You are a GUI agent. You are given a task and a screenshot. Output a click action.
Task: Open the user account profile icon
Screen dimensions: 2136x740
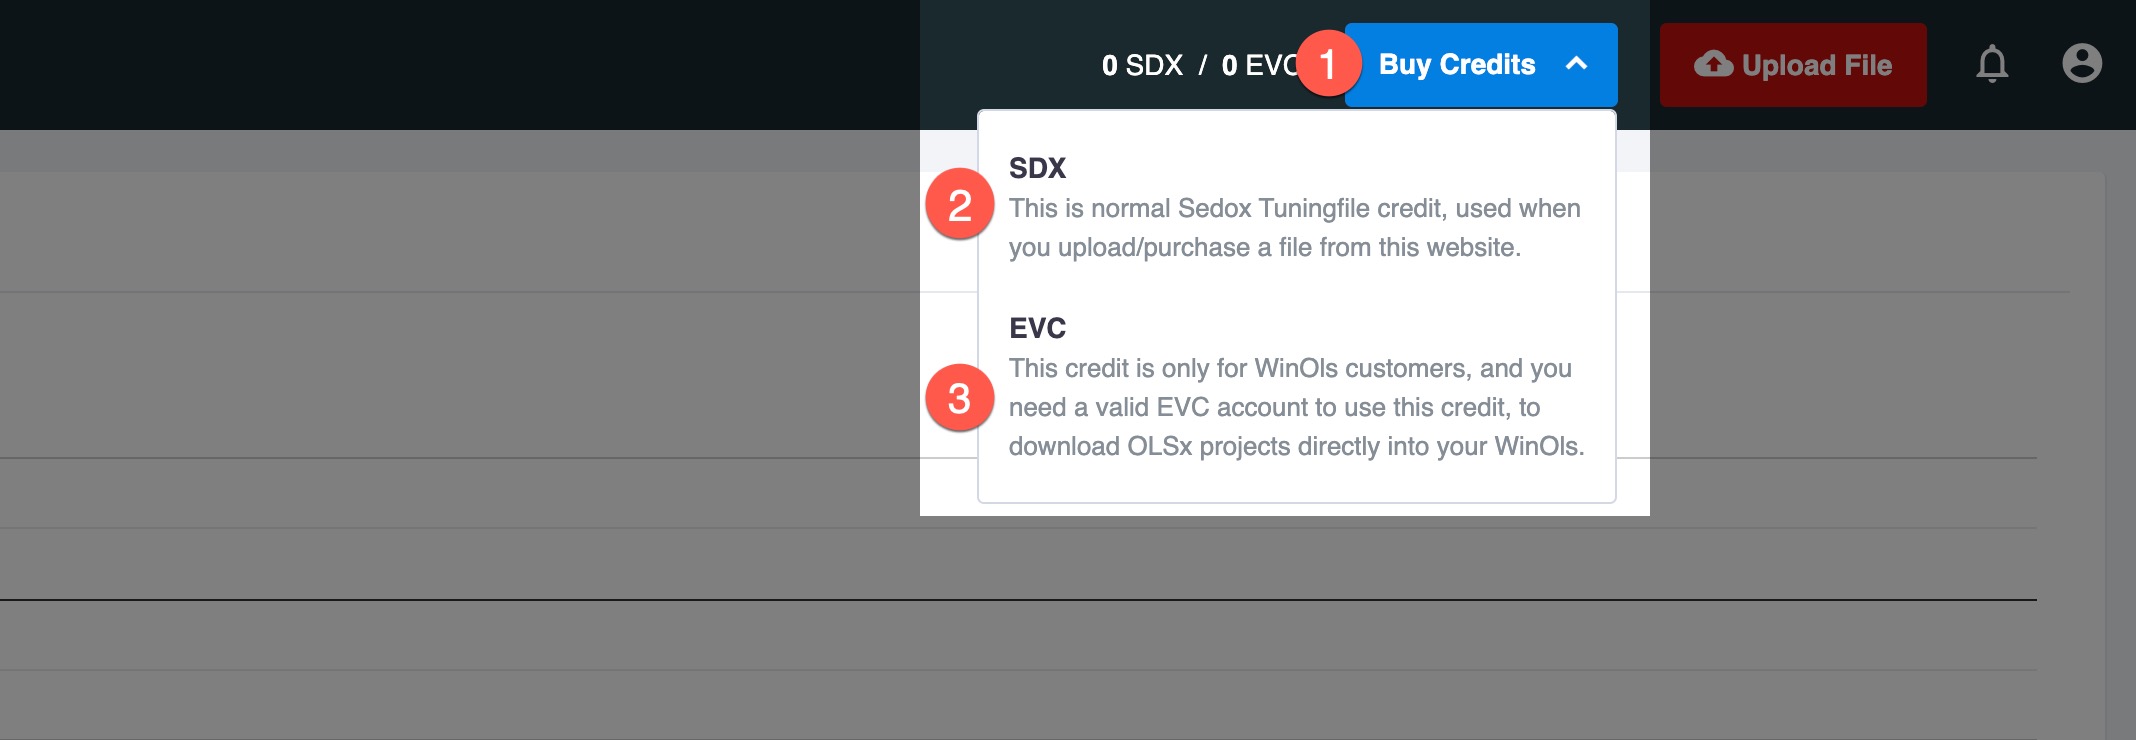click(x=2082, y=64)
